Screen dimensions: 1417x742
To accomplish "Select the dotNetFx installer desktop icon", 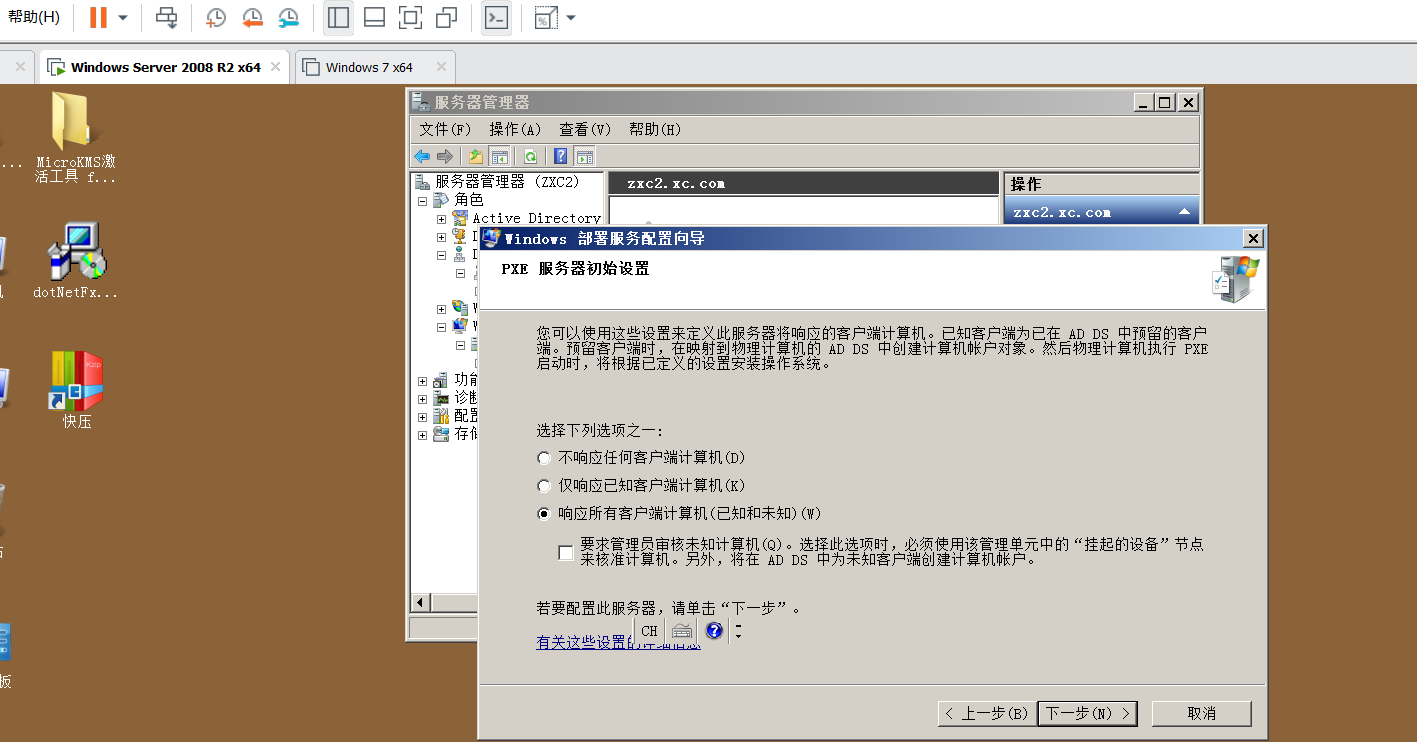I will click(76, 260).
